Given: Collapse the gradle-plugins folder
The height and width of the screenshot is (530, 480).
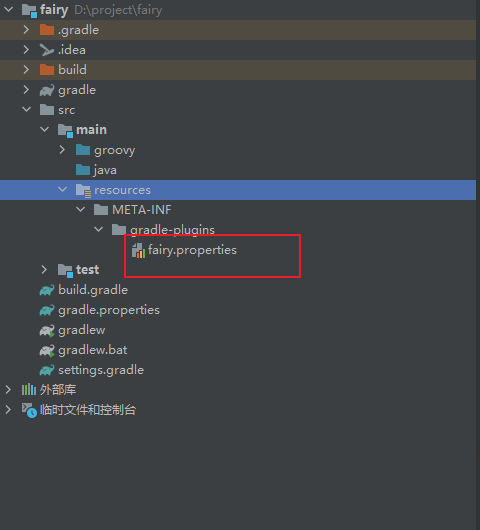Looking at the screenshot, I should click(98, 230).
